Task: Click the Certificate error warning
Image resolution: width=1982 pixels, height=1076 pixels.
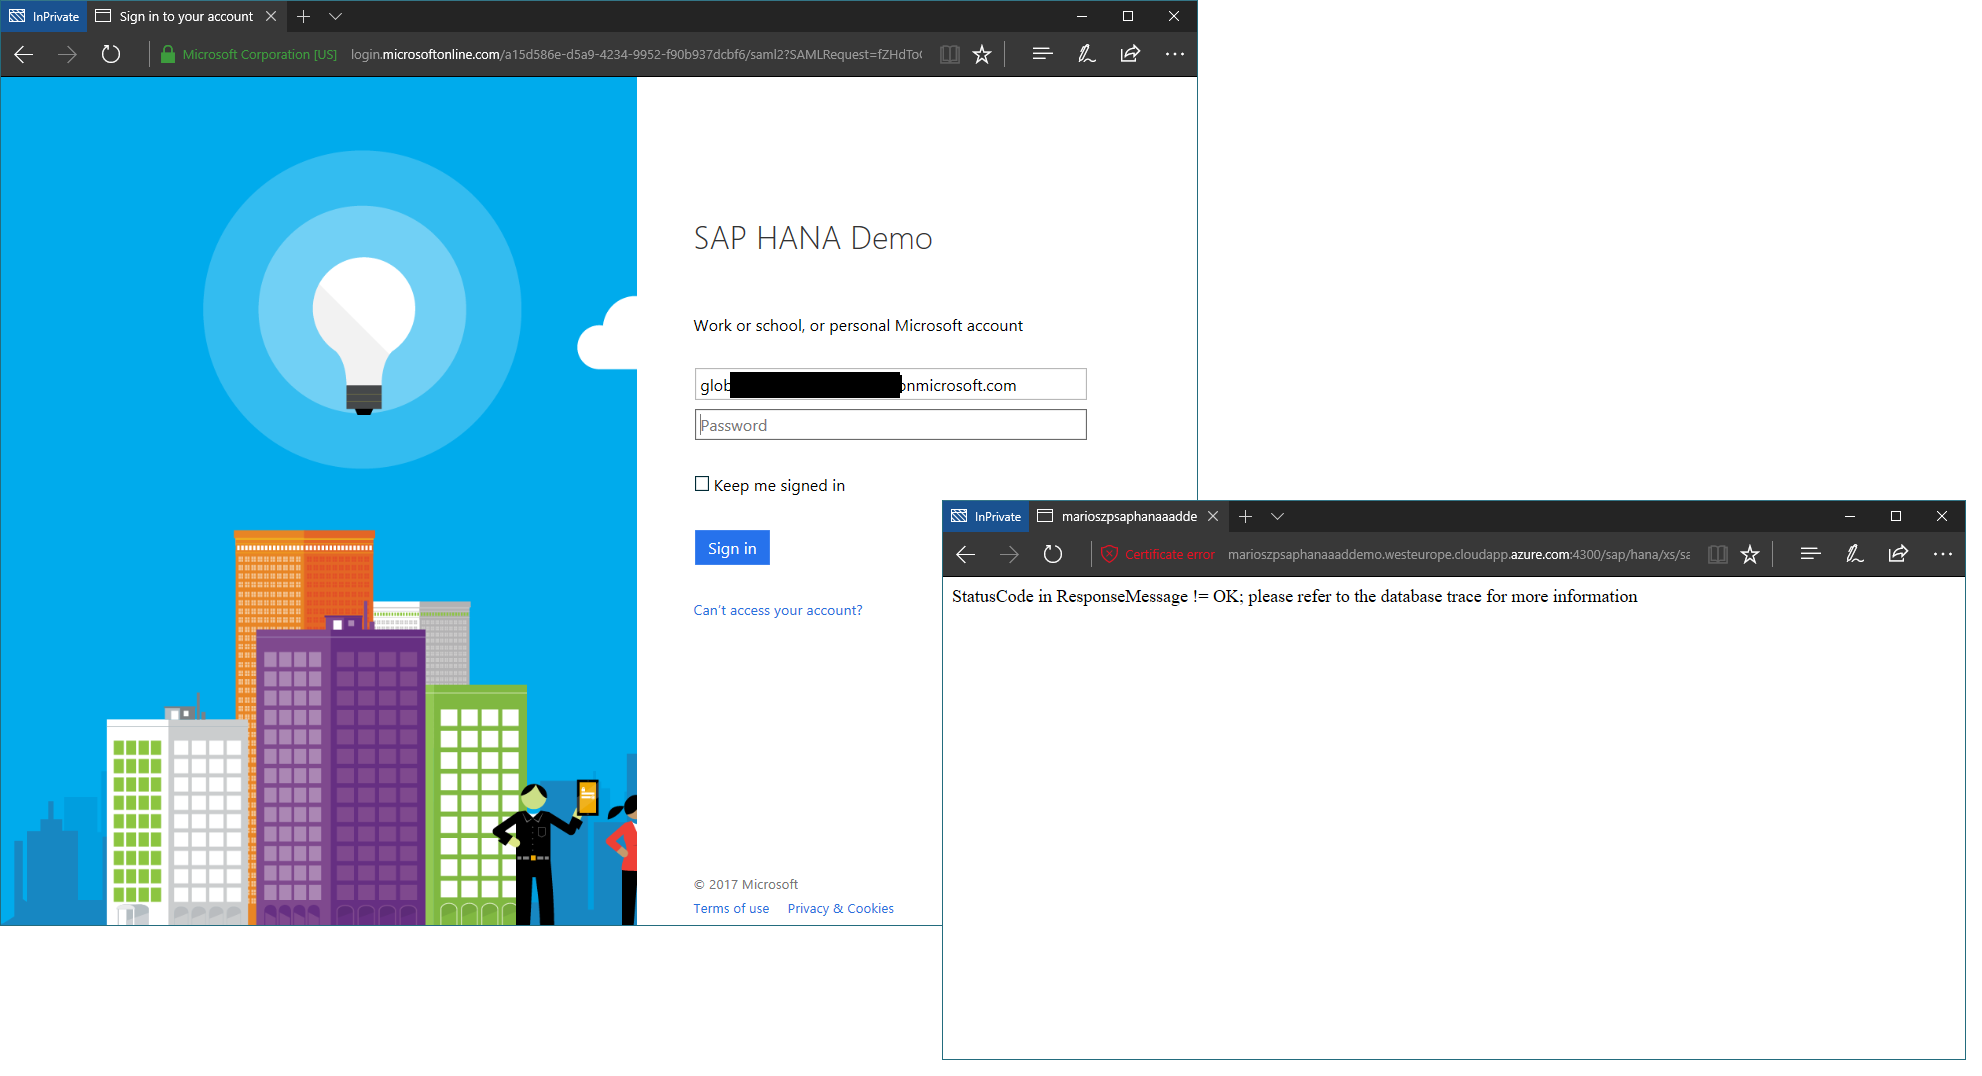Action: coord(1158,554)
